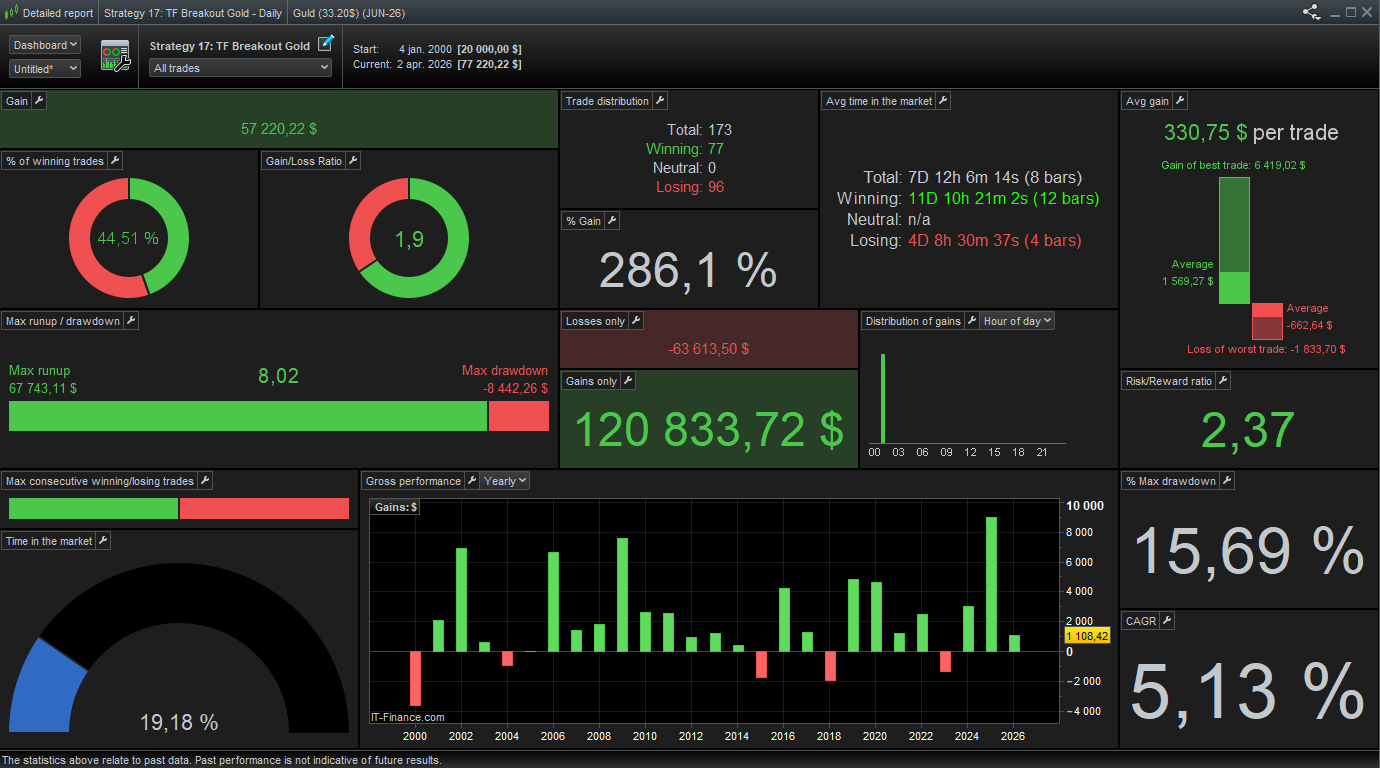Open Gain panel wrench settings

pos(39,101)
